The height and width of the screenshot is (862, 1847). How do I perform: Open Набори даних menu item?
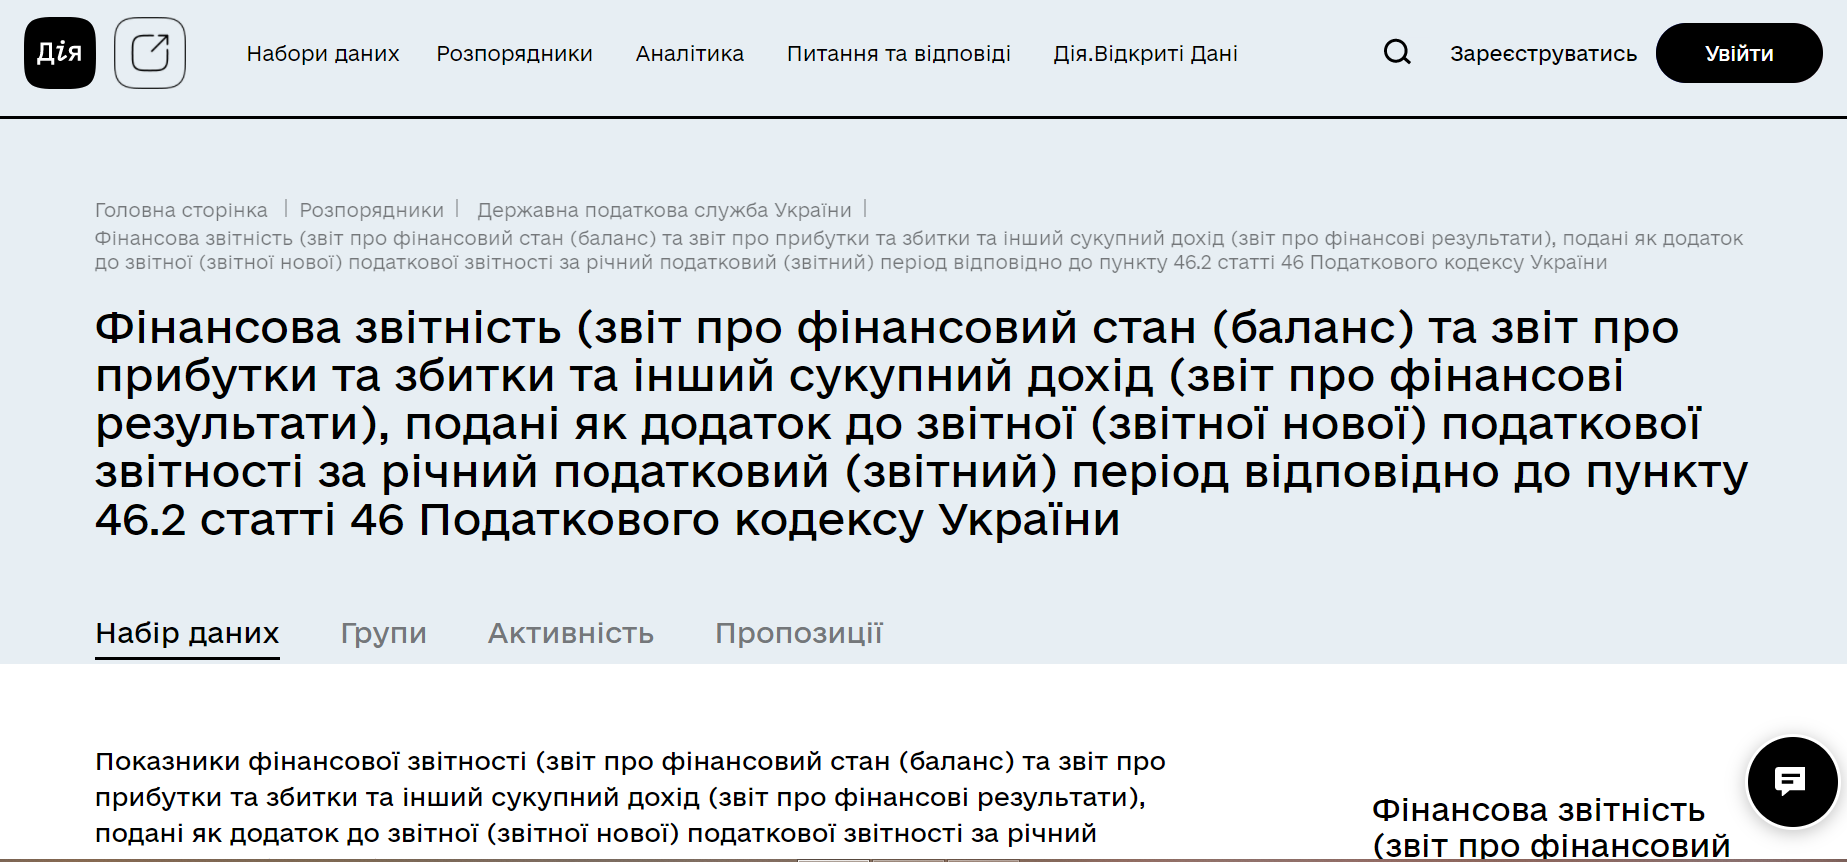pyautogui.click(x=323, y=54)
